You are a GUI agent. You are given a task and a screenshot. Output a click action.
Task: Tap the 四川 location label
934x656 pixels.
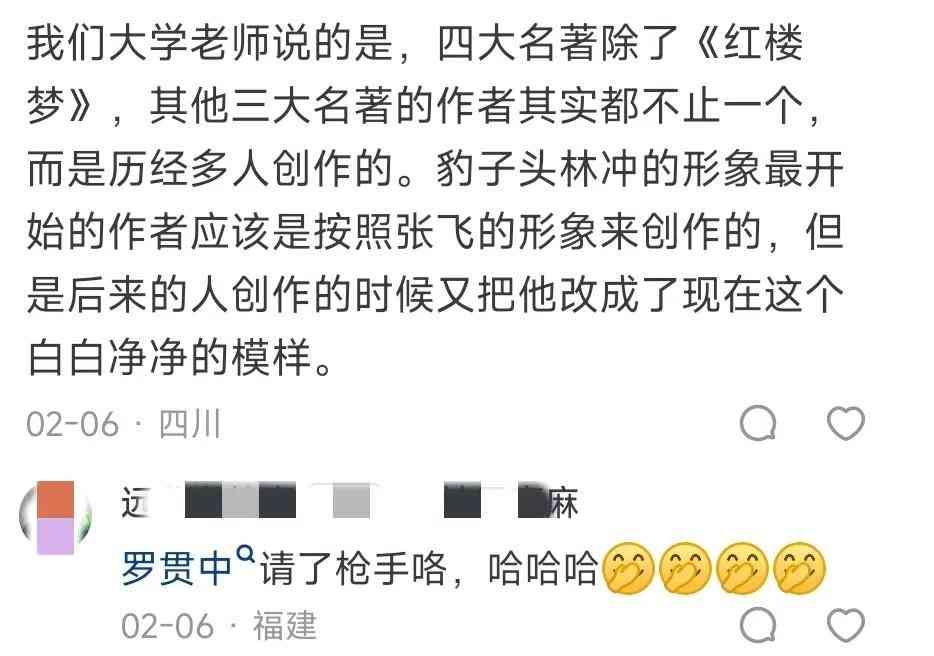(190, 425)
